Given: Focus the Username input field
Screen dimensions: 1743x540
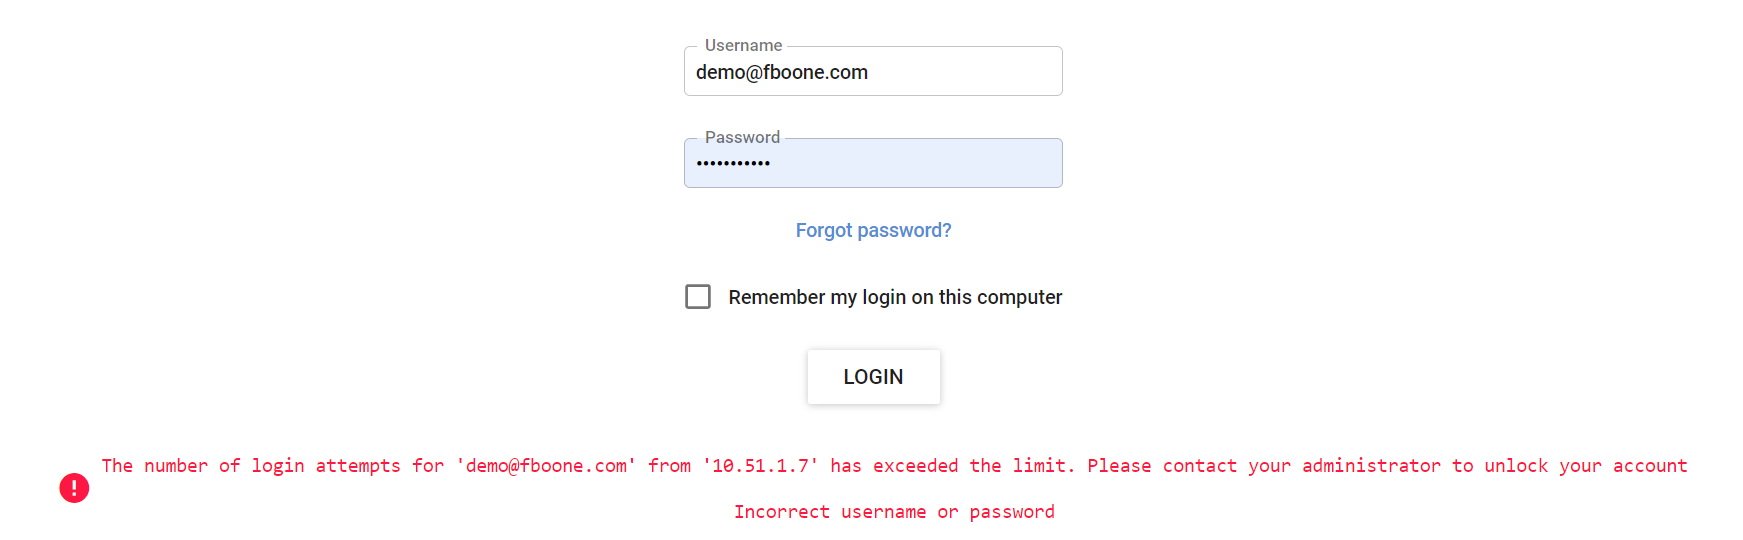Looking at the screenshot, I should coord(873,71).
